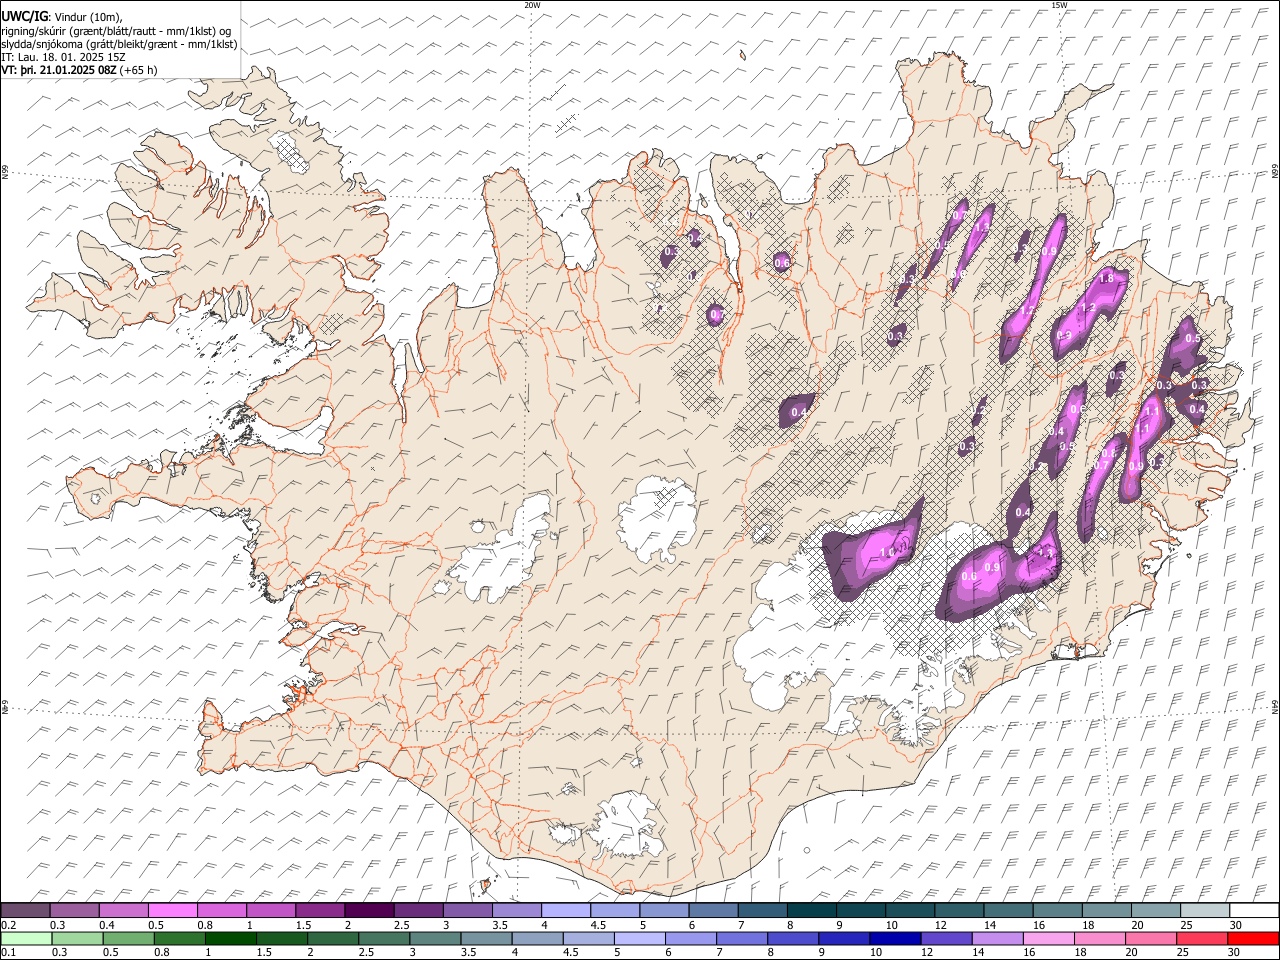This screenshot has width=1280, height=960.
Task: Pick the bright pink 0.5–0.8 snow legend swatch
Action: click(173, 911)
